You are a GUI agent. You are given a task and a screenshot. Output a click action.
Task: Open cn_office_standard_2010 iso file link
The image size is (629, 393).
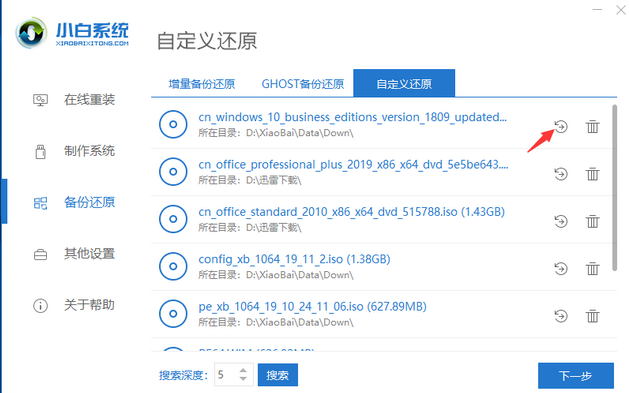(351, 212)
